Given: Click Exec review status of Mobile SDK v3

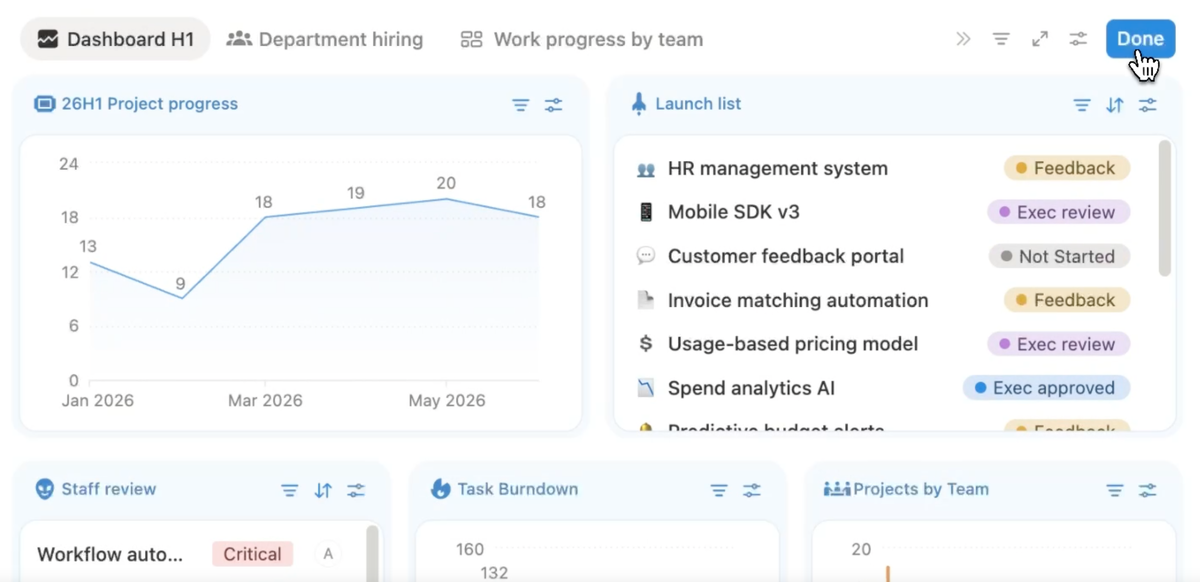Looking at the screenshot, I should (1058, 212).
